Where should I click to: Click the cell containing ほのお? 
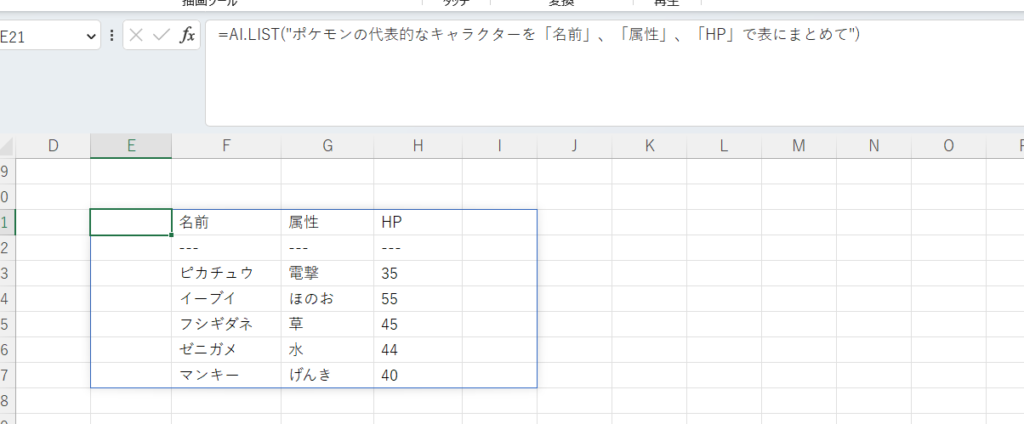(x=327, y=299)
